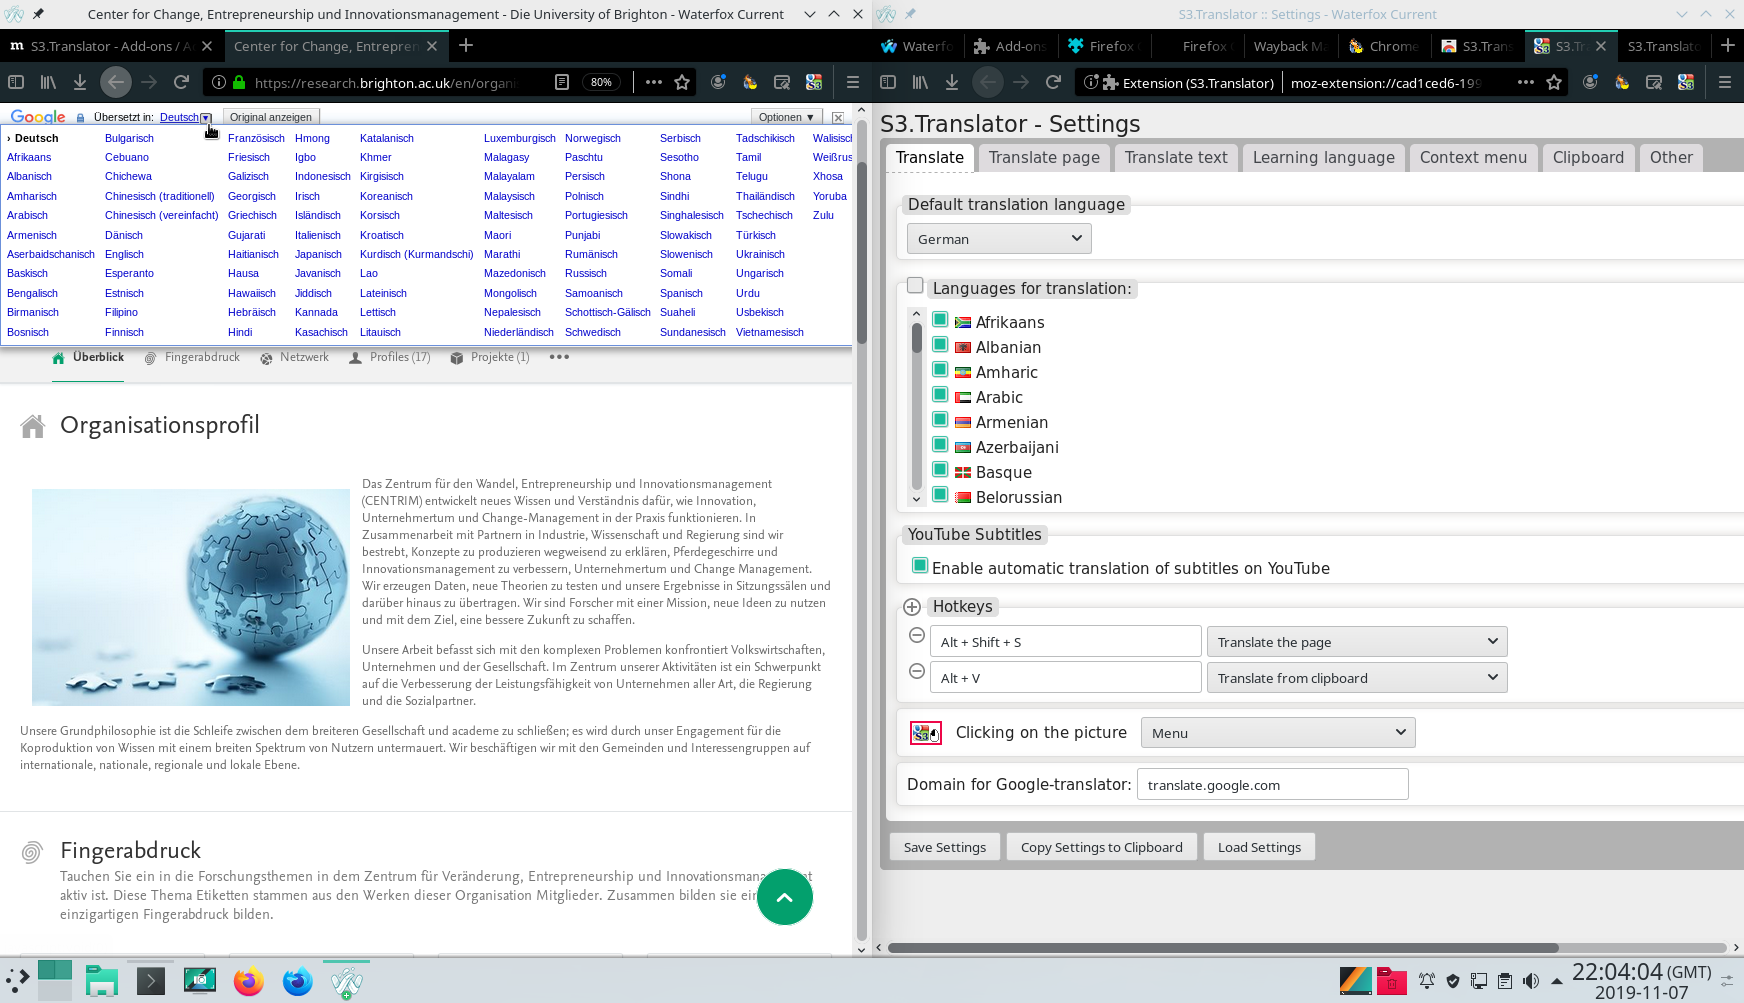The height and width of the screenshot is (1003, 1744).
Task: Toggle sidebar in the left browser window
Action: (16, 82)
